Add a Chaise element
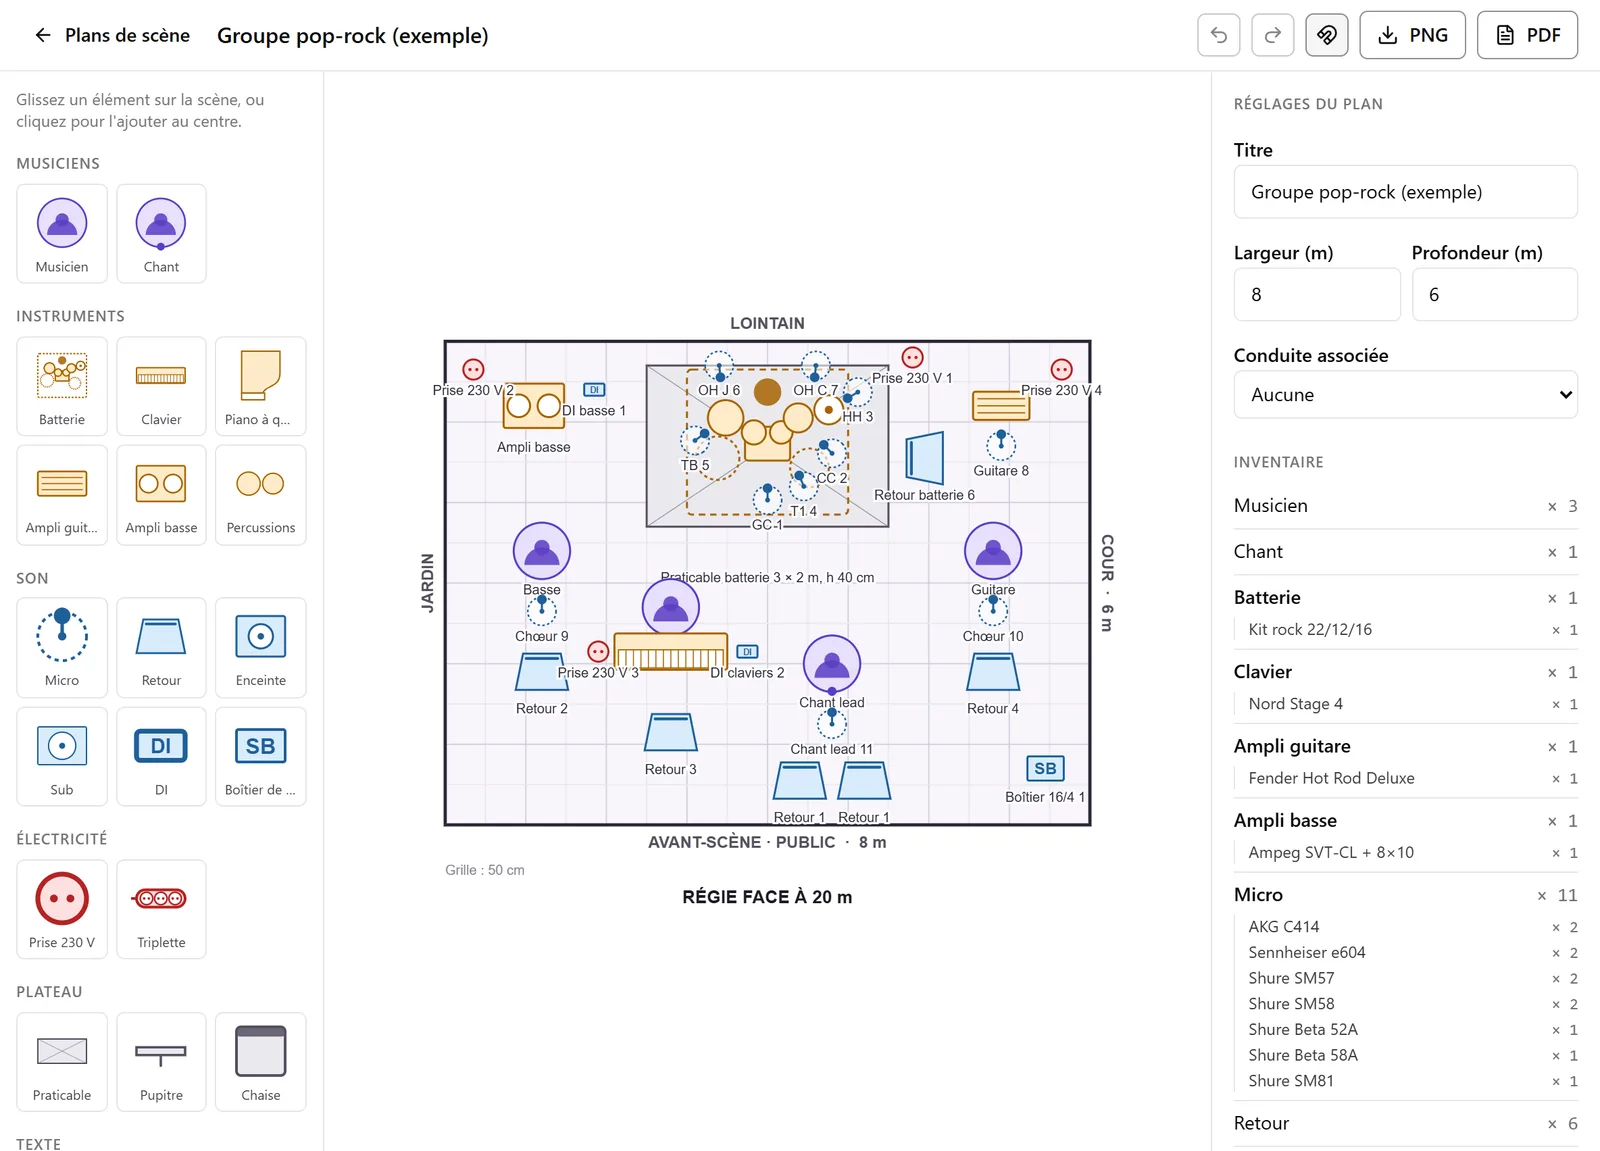This screenshot has width=1600, height=1151. click(x=260, y=1062)
